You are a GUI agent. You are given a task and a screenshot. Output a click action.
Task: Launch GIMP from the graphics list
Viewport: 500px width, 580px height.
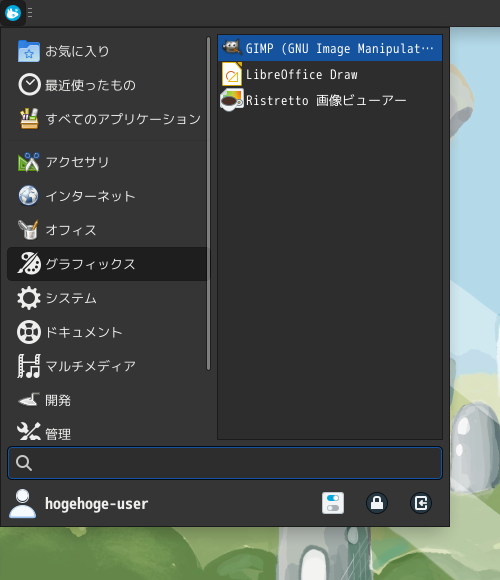click(x=330, y=48)
